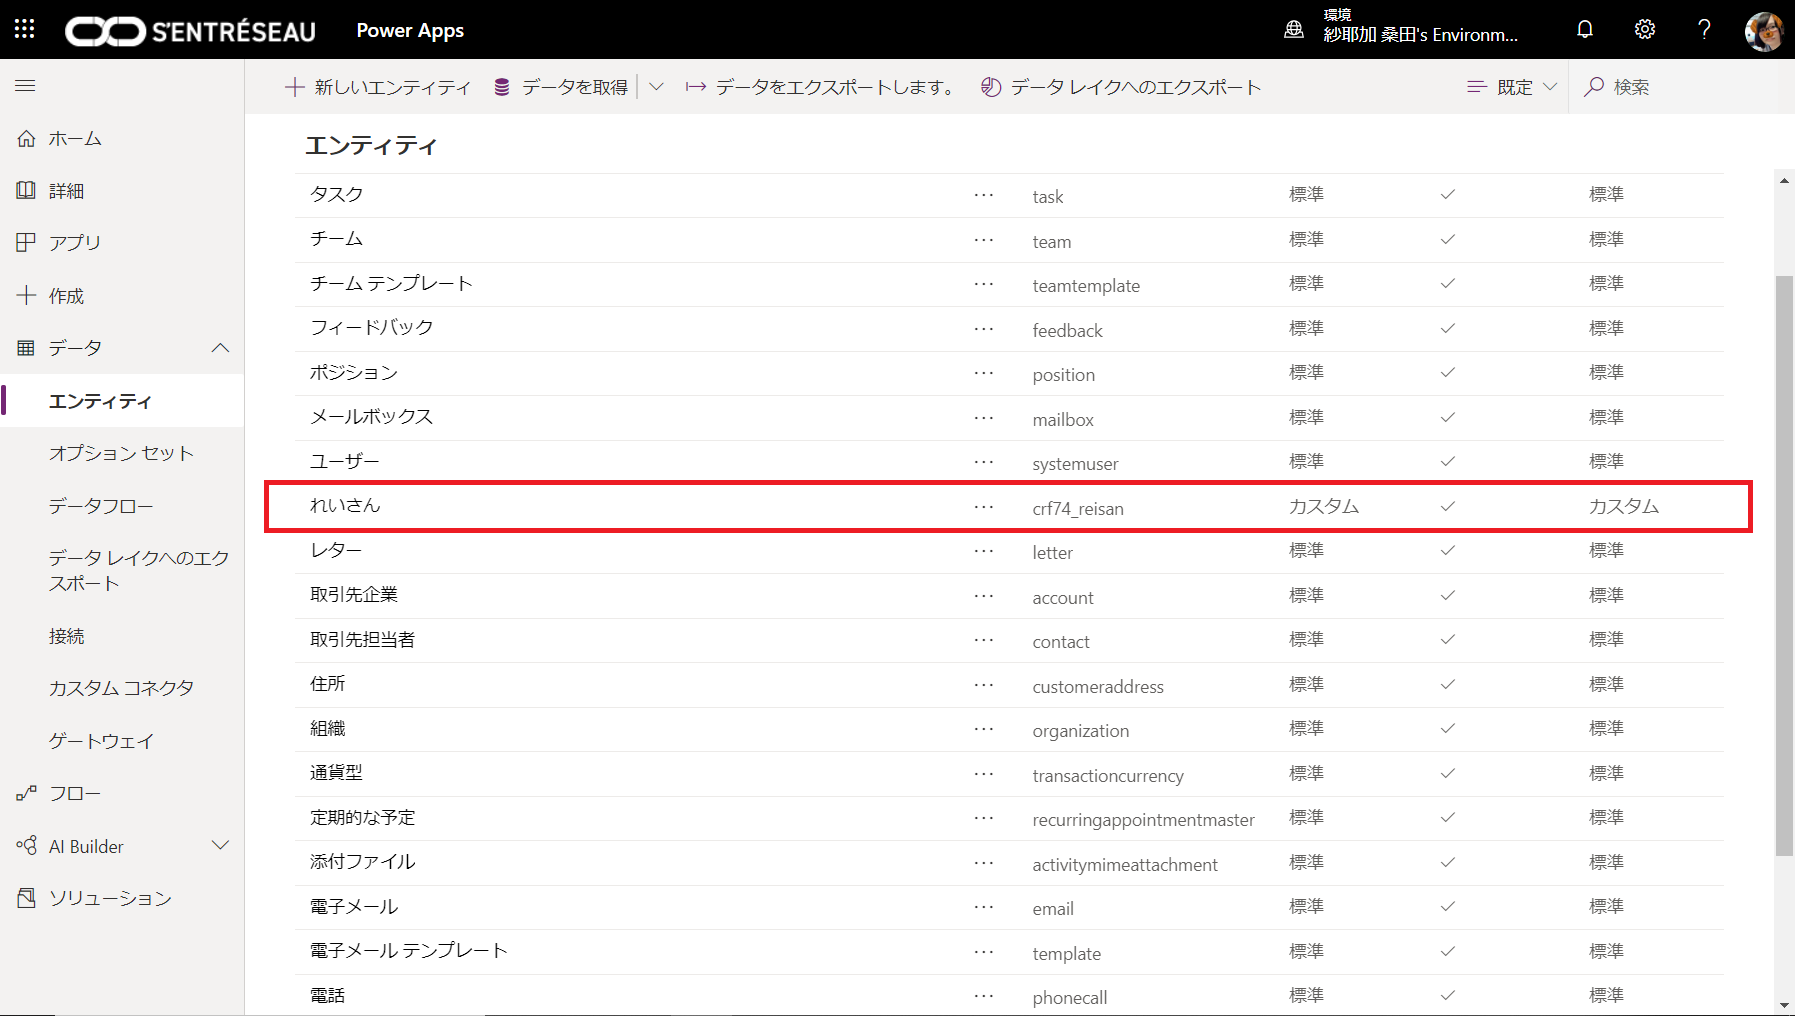Expand the AI Builder section chevron
The height and width of the screenshot is (1016, 1795).
click(x=221, y=846)
